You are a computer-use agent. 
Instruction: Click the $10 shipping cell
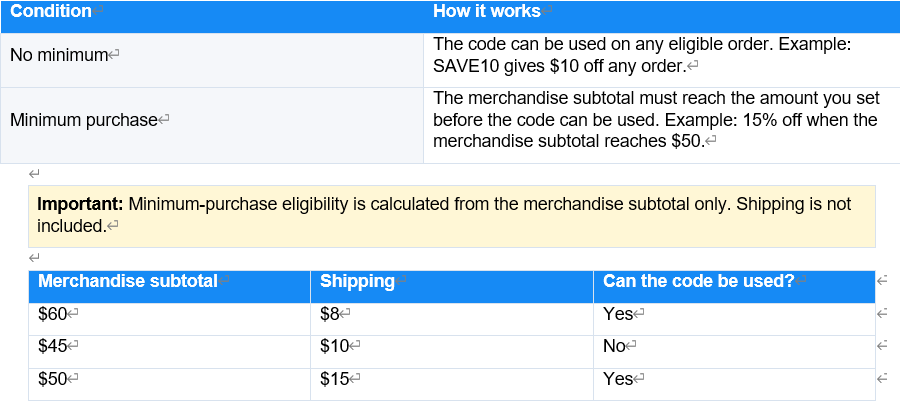click(452, 352)
